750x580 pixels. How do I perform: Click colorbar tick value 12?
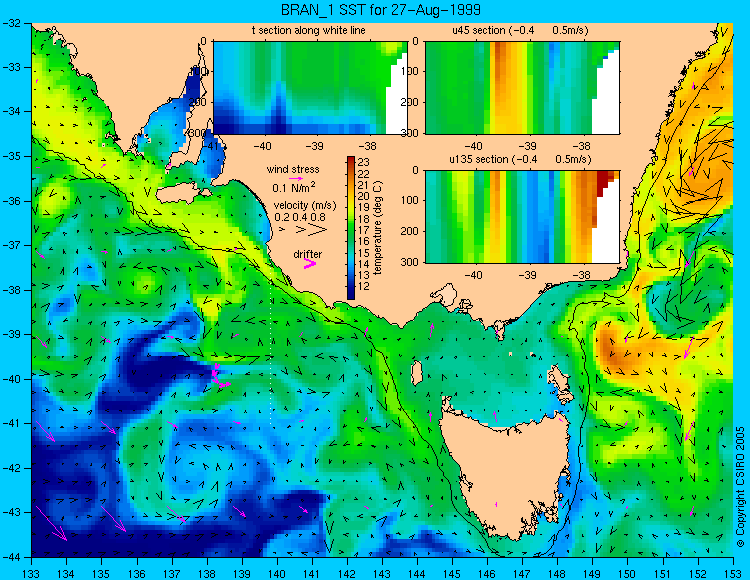364,286
